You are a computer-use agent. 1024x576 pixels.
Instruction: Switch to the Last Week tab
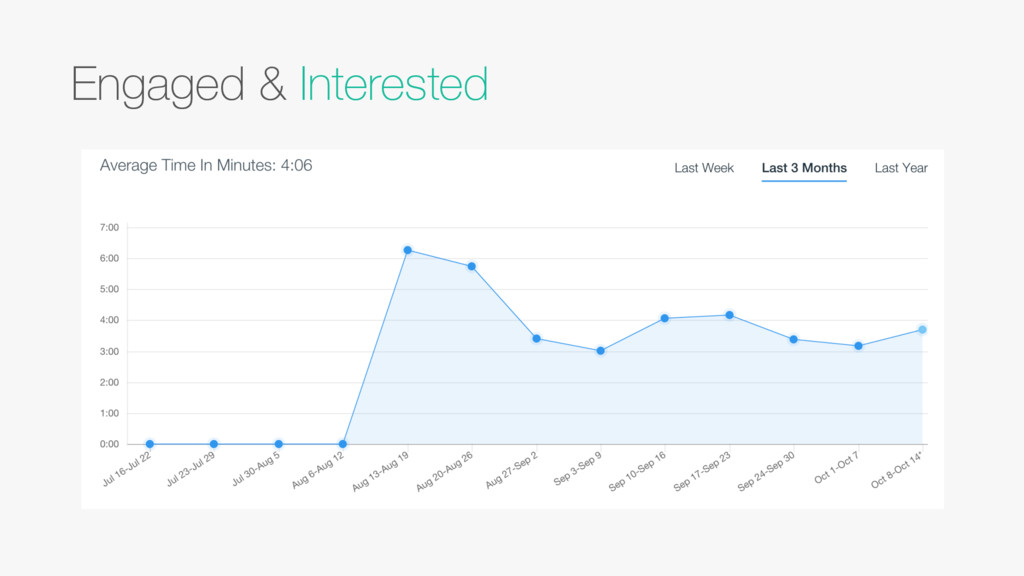704,168
